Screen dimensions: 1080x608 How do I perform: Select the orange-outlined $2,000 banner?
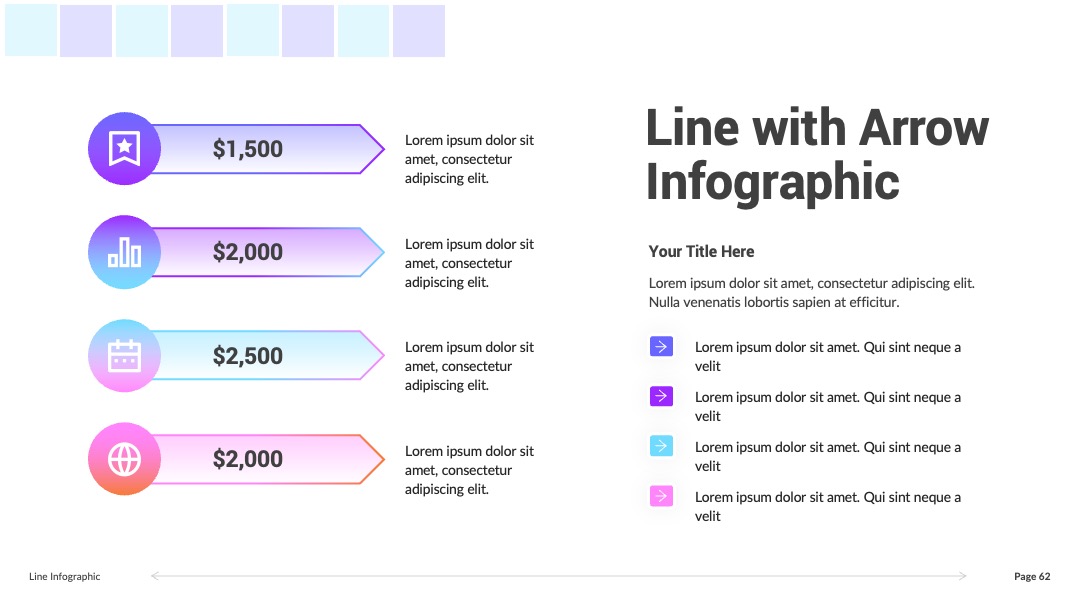click(265, 459)
